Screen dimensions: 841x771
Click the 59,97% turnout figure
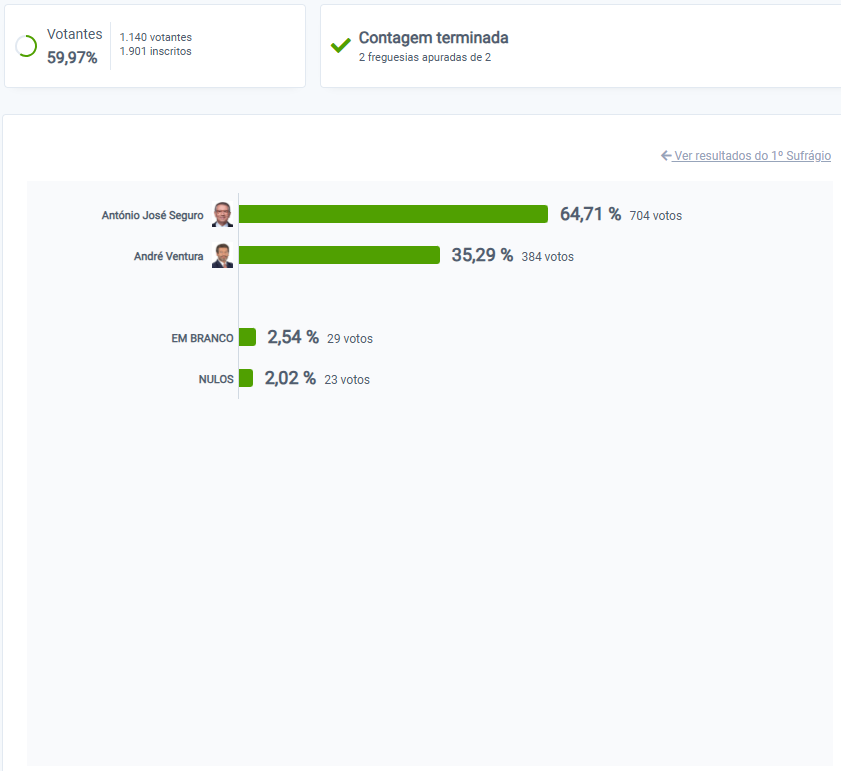72,57
